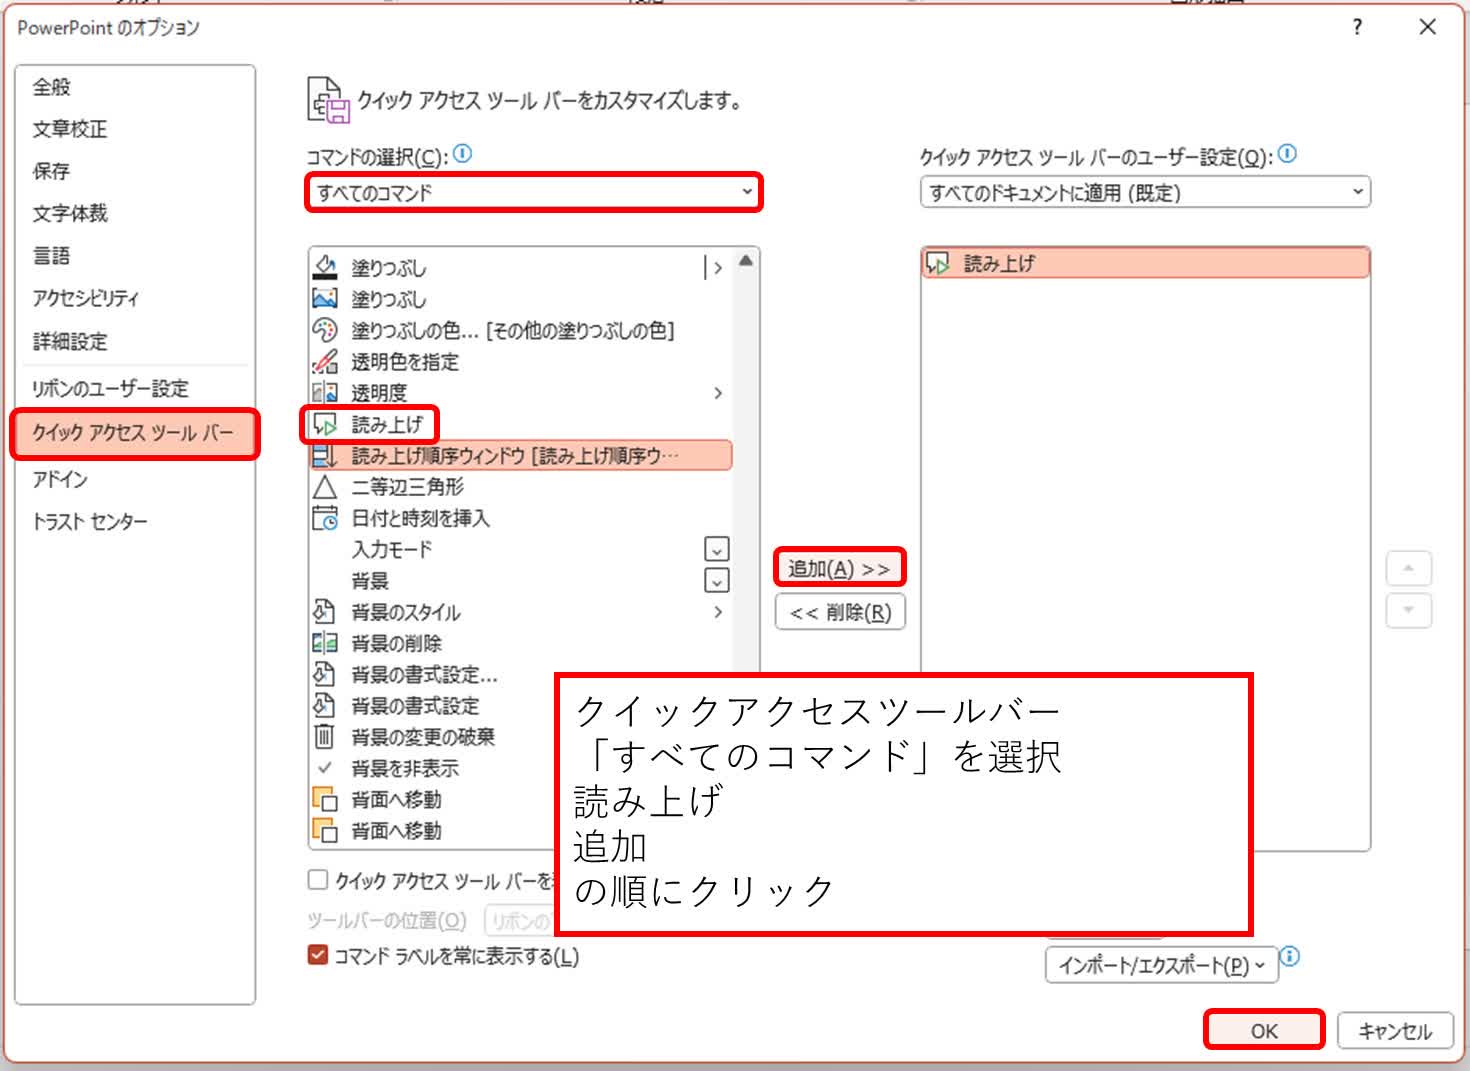
Task: Open the アクセシビリティ options category
Action: tap(135, 298)
